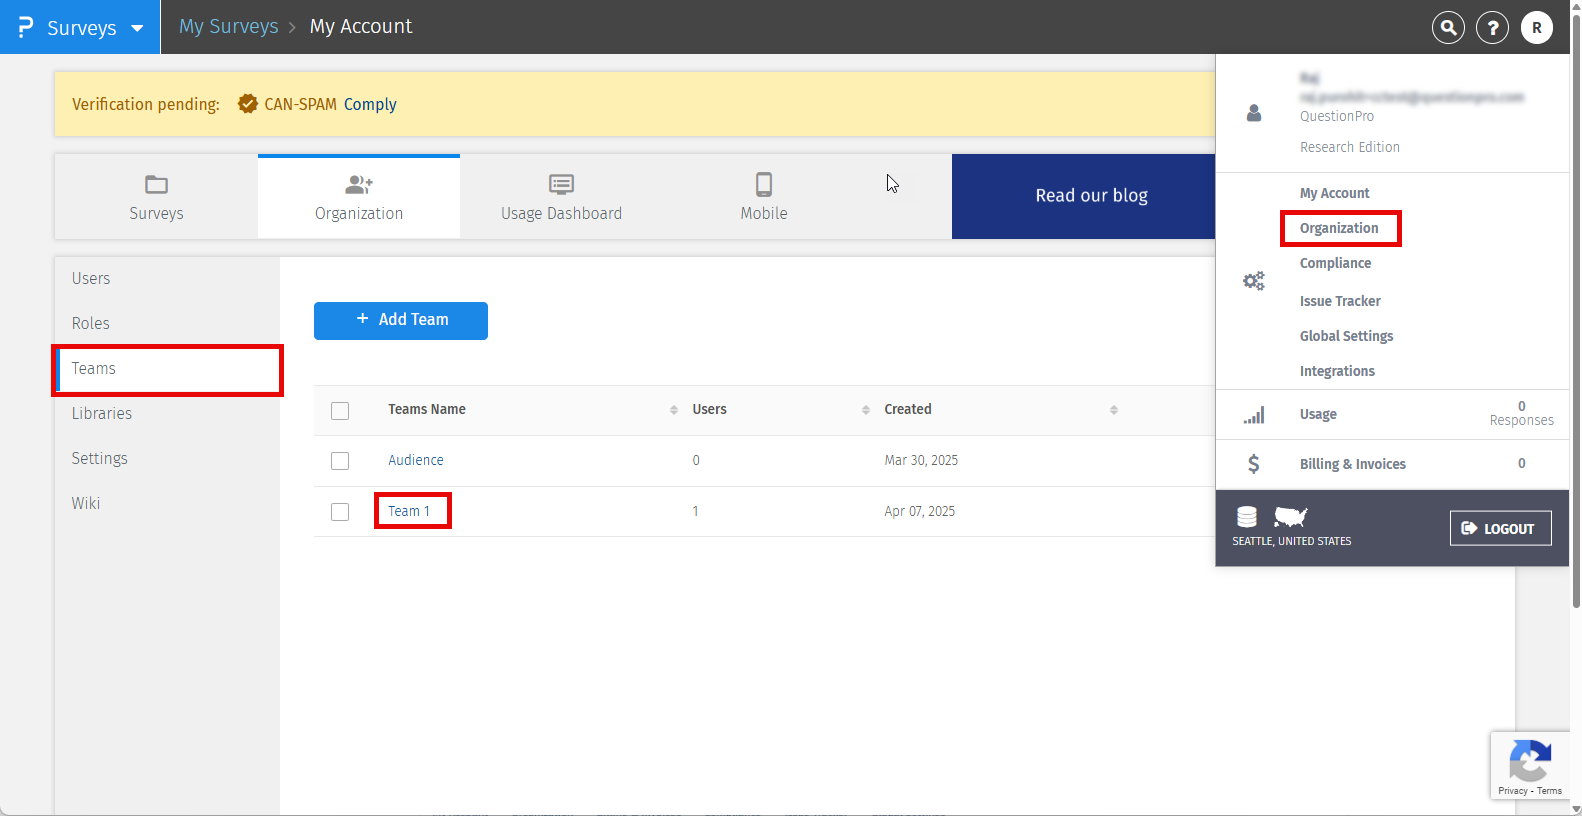This screenshot has width=1582, height=816.
Task: Click the Comply link in banner
Action: pyautogui.click(x=370, y=104)
